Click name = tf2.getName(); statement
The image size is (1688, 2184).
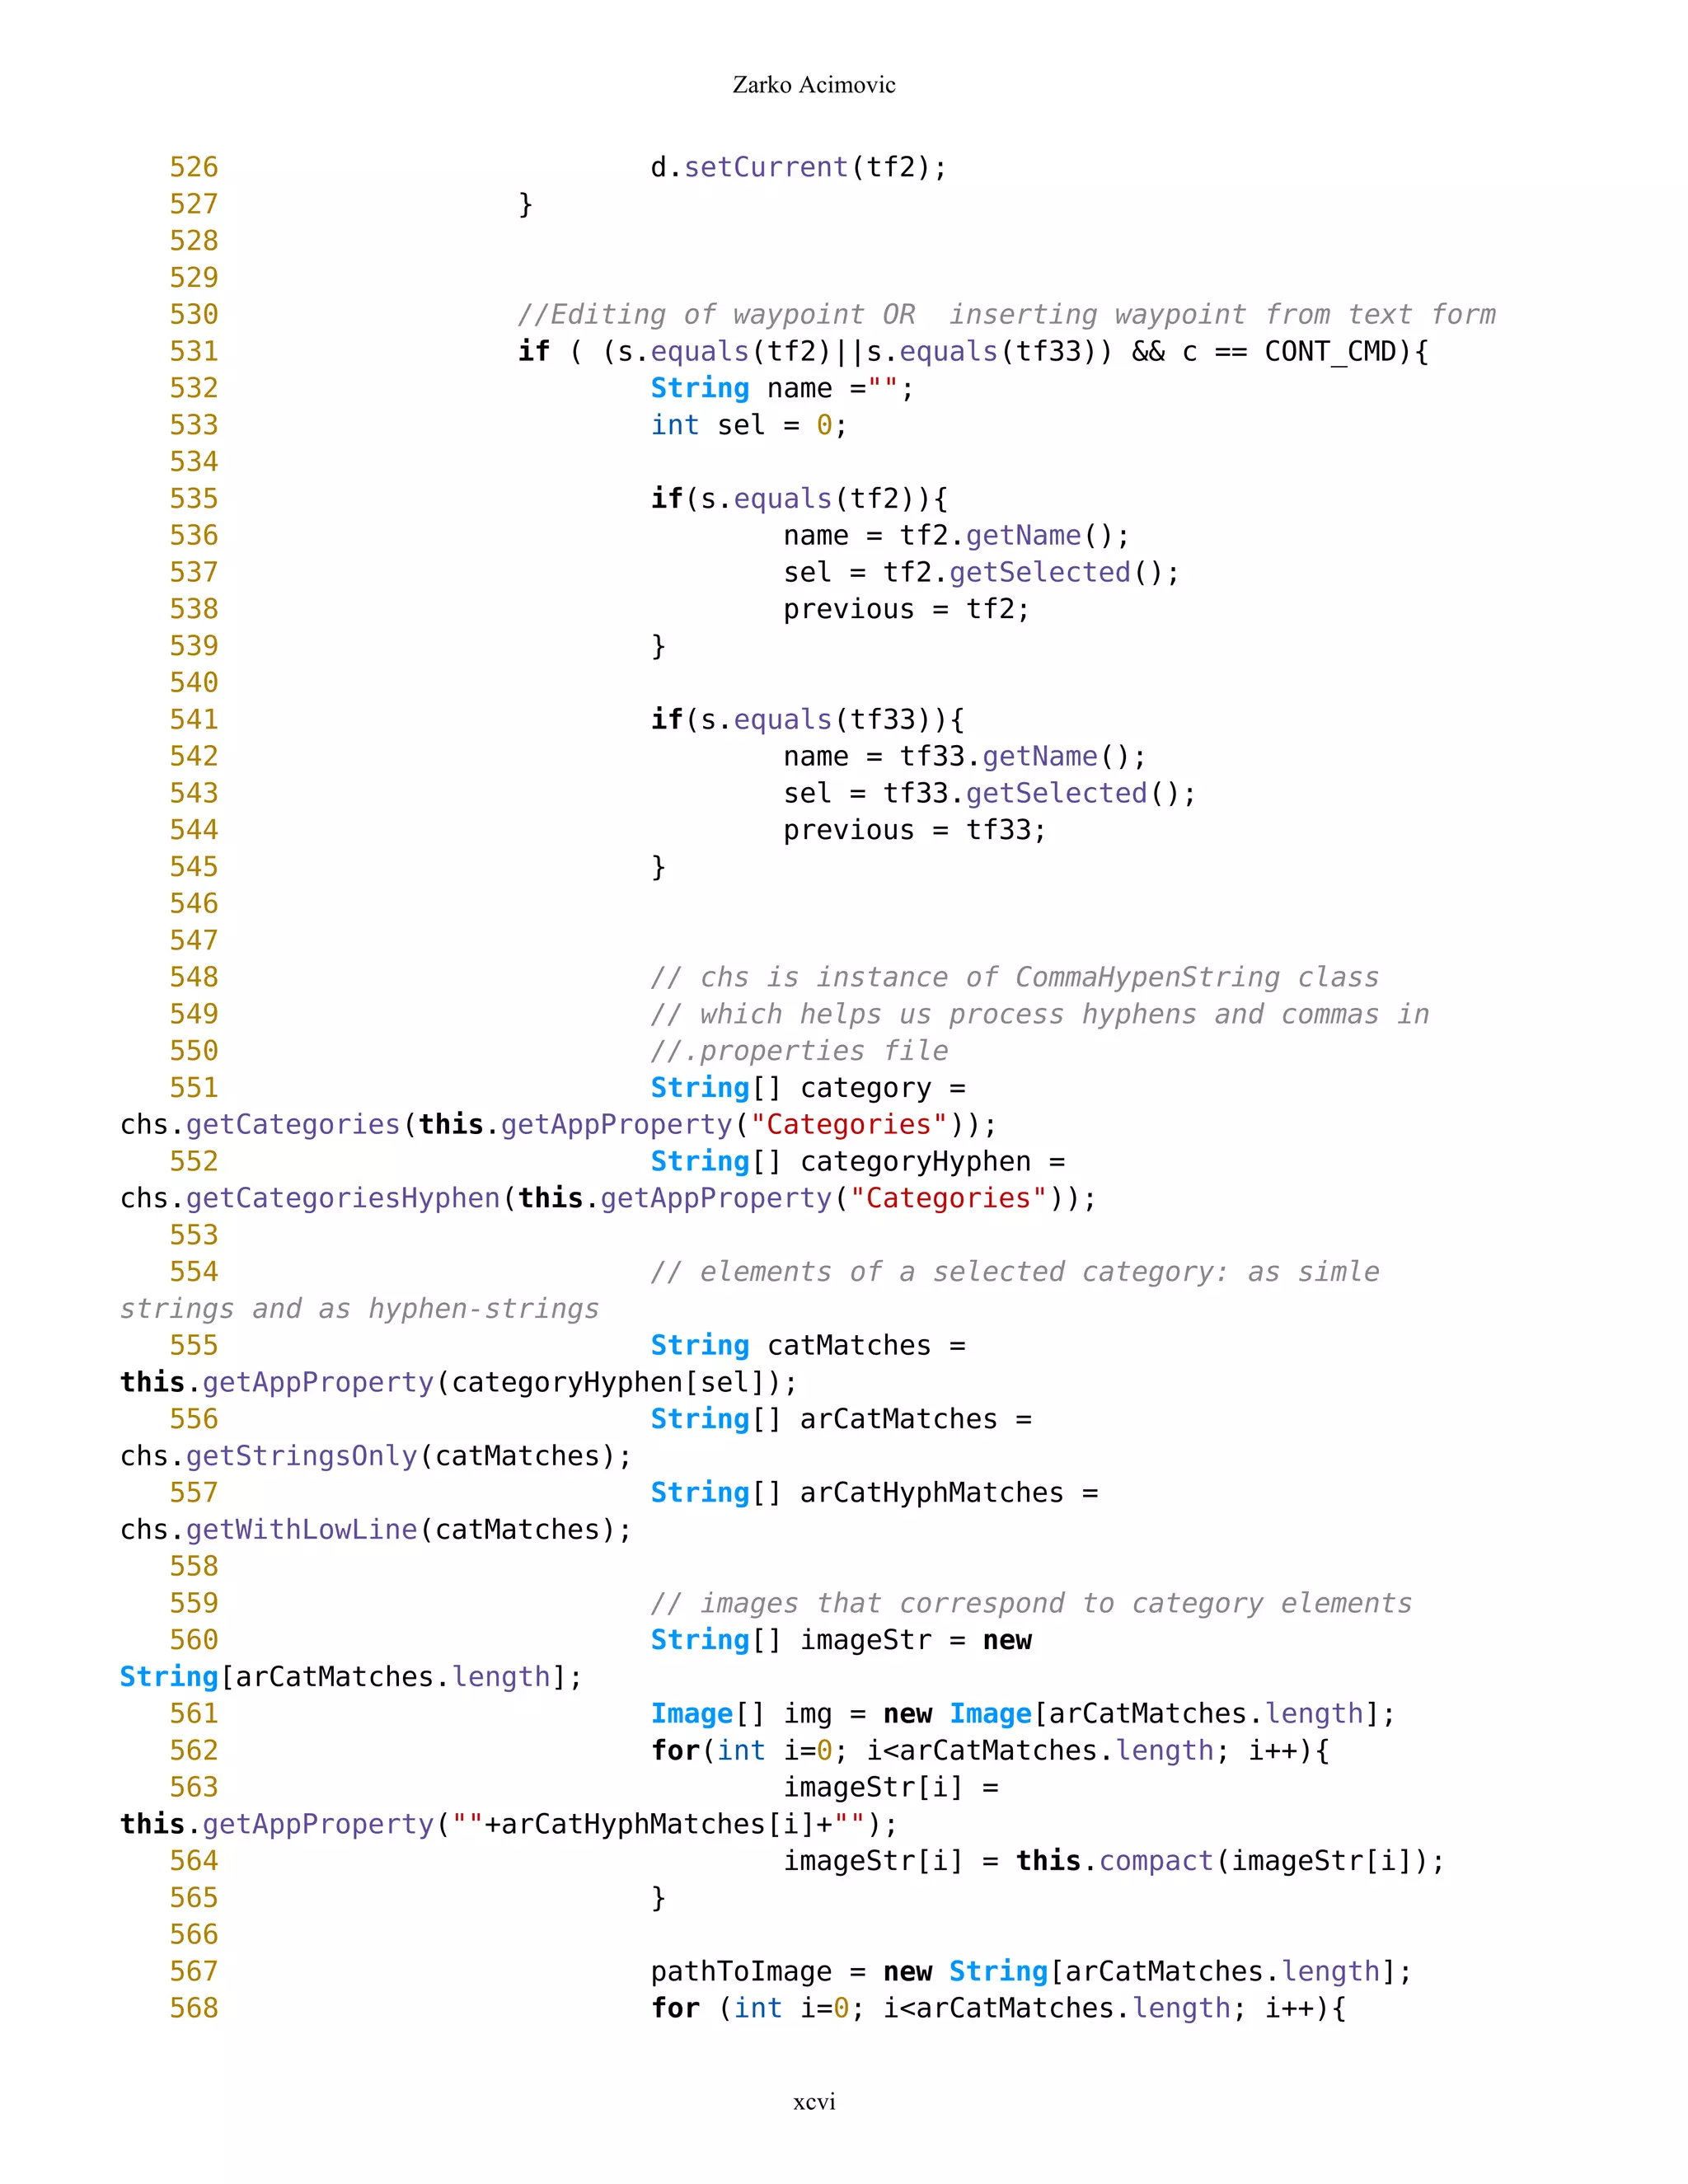point(956,535)
